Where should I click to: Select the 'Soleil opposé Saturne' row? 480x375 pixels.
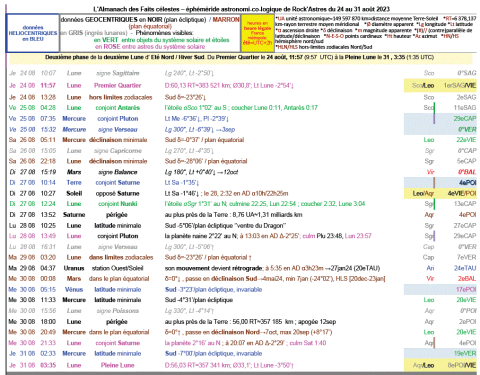[x=243, y=193]
